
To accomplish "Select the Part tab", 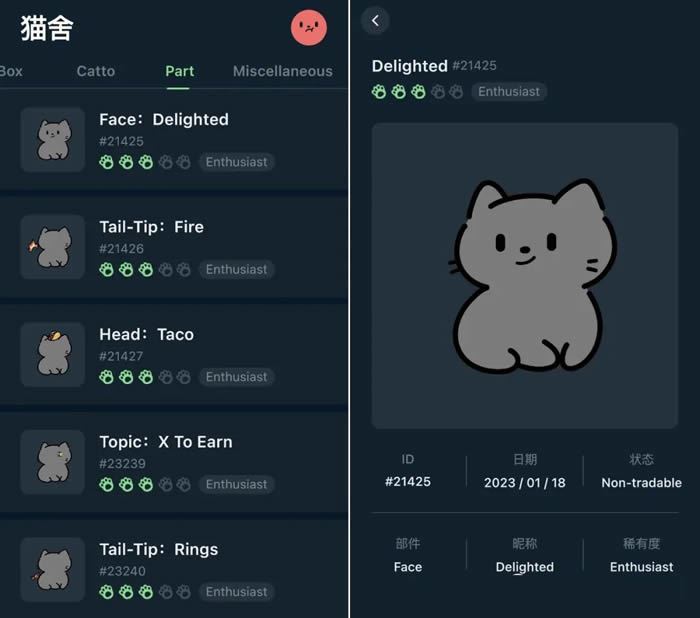I will tap(179, 71).
